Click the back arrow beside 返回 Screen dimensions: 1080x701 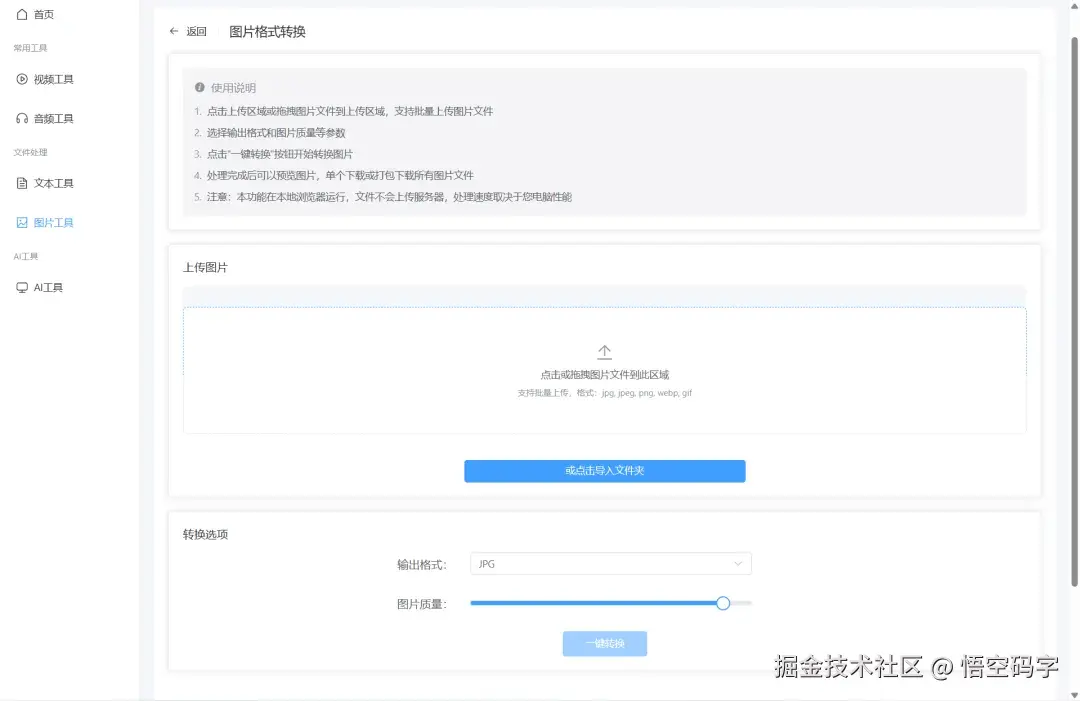click(x=173, y=31)
